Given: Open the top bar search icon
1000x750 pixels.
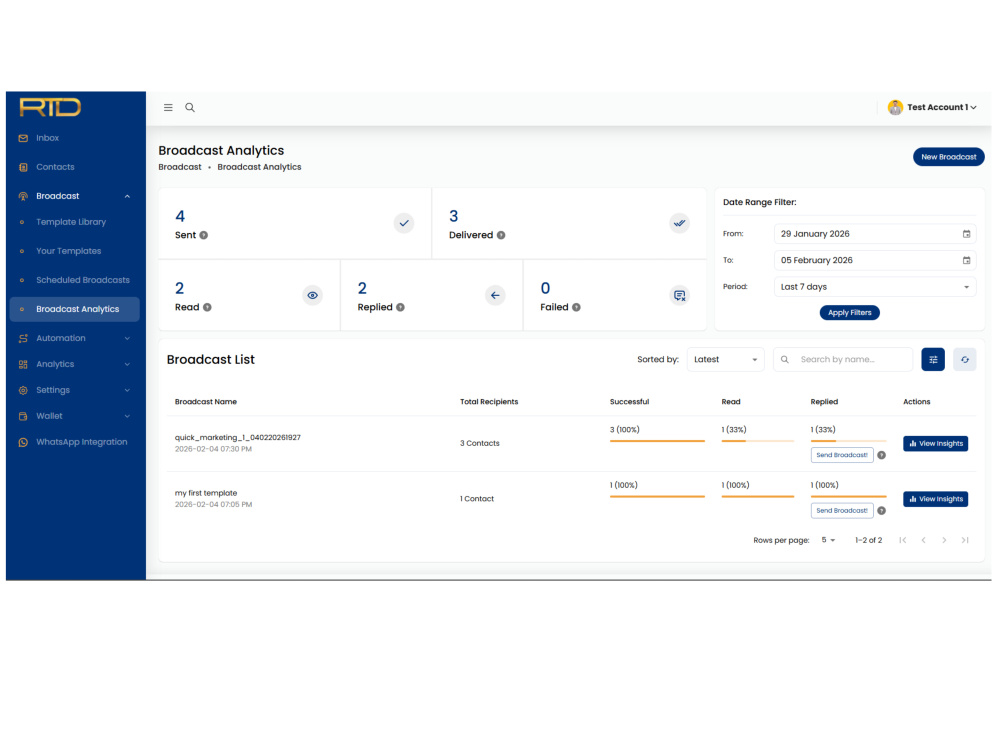Looking at the screenshot, I should [x=190, y=107].
